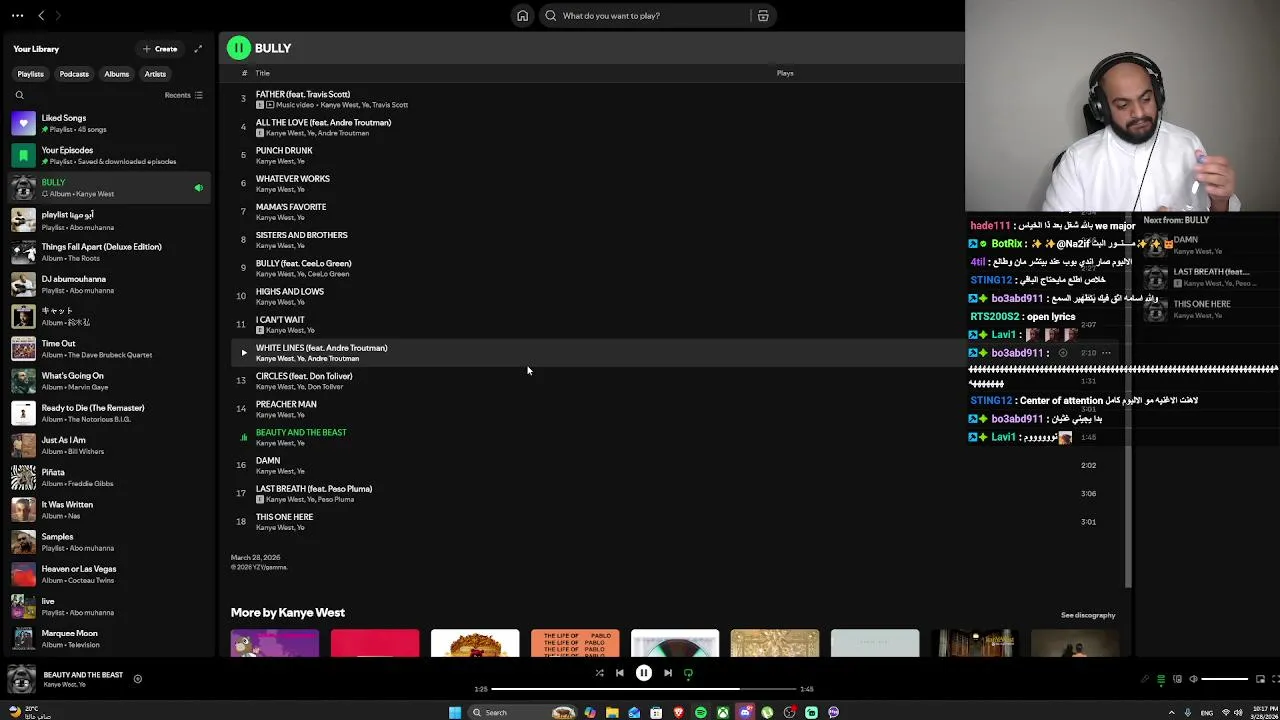Viewport: 1280px width, 720px height.
Task: Open the Create dropdown in Your Library
Action: pos(160,49)
